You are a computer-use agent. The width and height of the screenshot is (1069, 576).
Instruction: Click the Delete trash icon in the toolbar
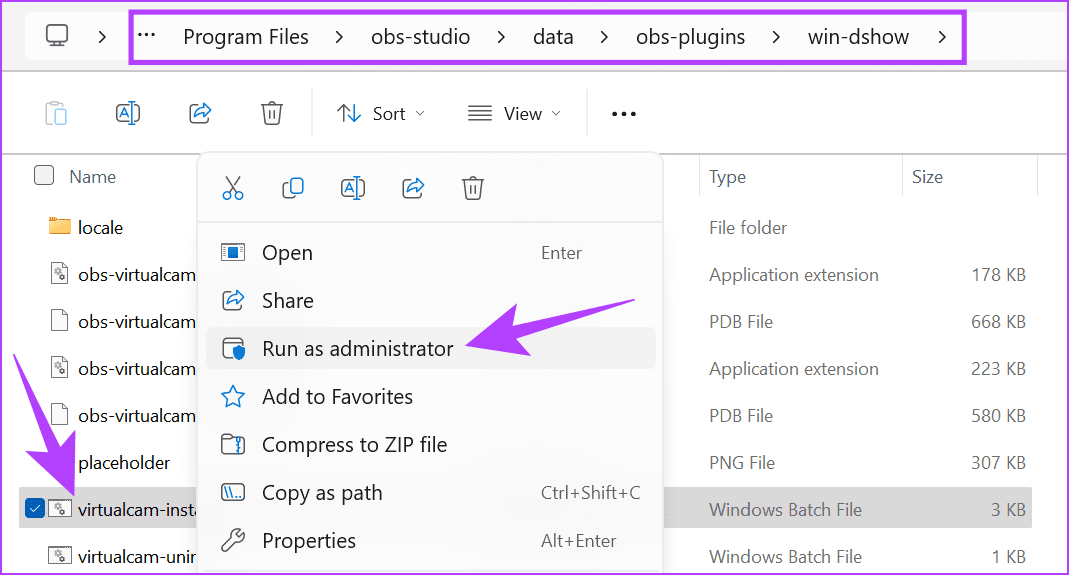[271, 114]
